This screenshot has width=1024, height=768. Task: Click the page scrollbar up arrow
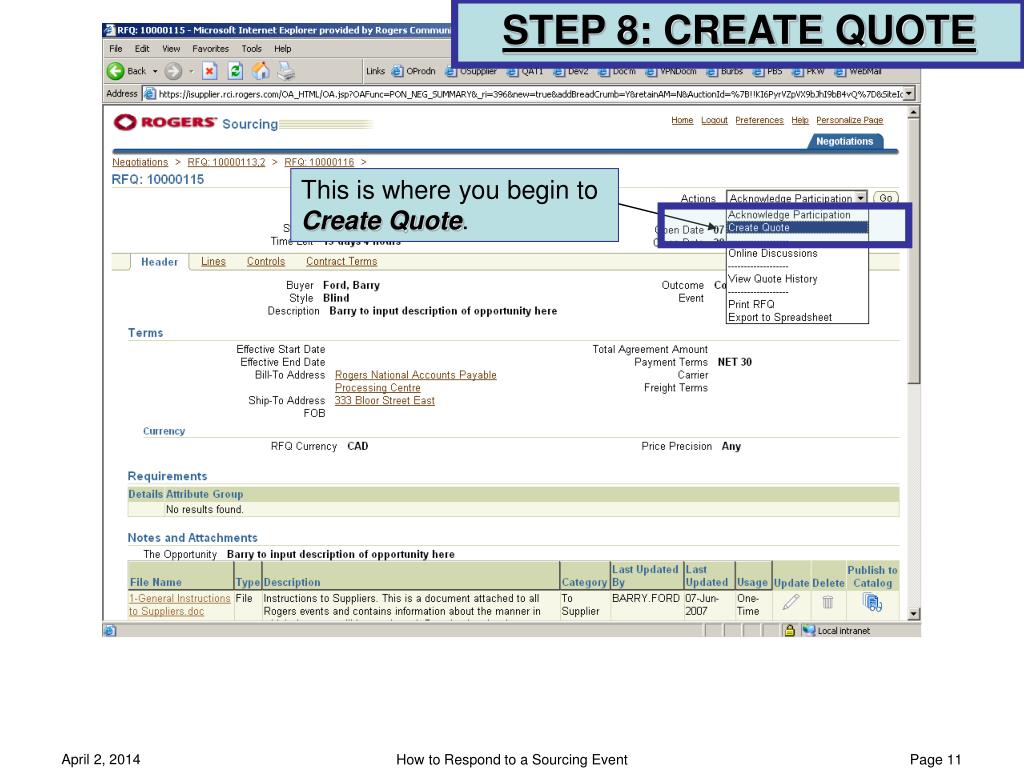click(x=914, y=112)
